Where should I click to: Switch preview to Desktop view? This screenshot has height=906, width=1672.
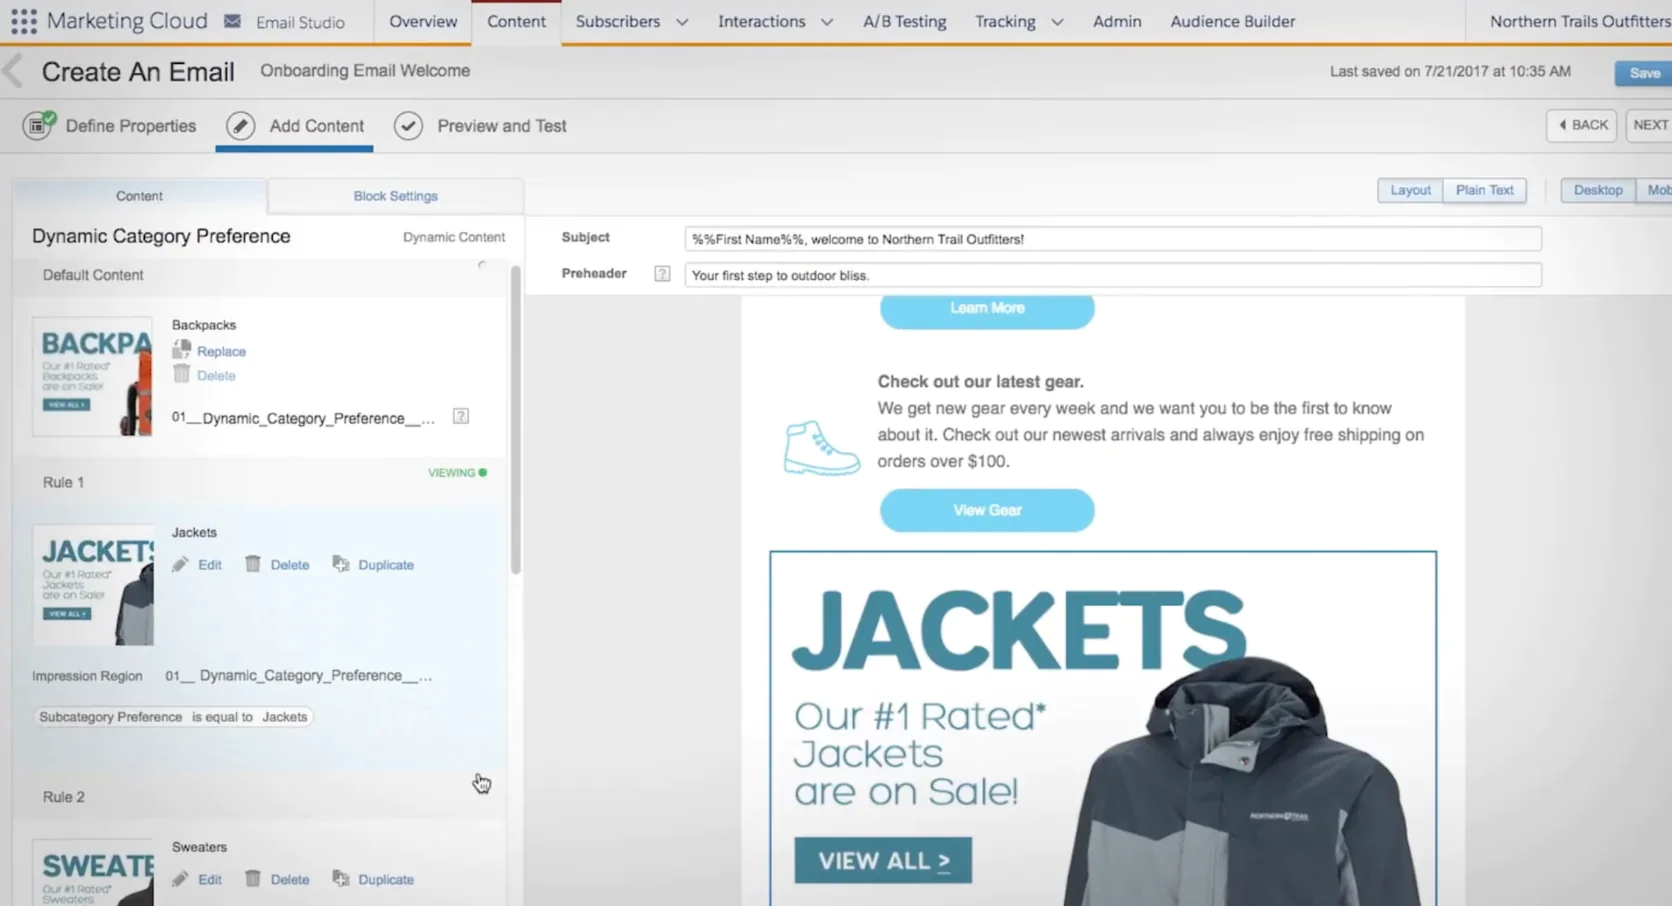1597,190
